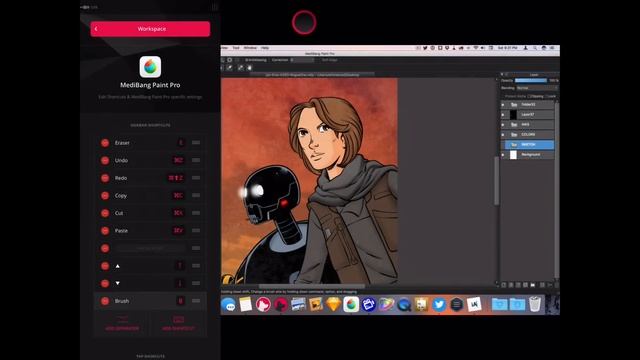Adjust the Correction value control
This screenshot has height=360, width=640.
click(x=303, y=60)
